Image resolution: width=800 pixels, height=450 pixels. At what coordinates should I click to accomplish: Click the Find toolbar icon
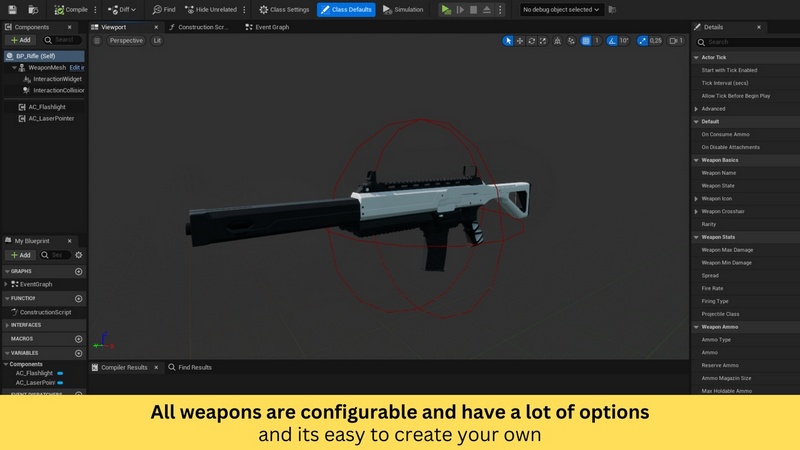163,9
